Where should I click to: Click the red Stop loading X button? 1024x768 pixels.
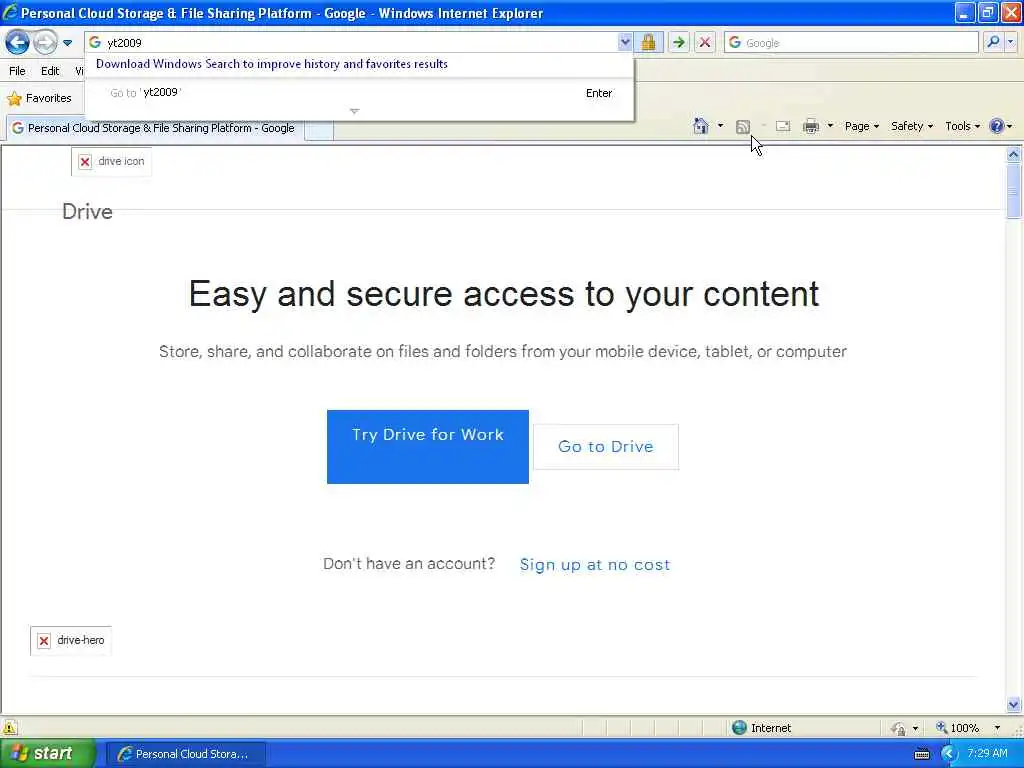click(705, 42)
